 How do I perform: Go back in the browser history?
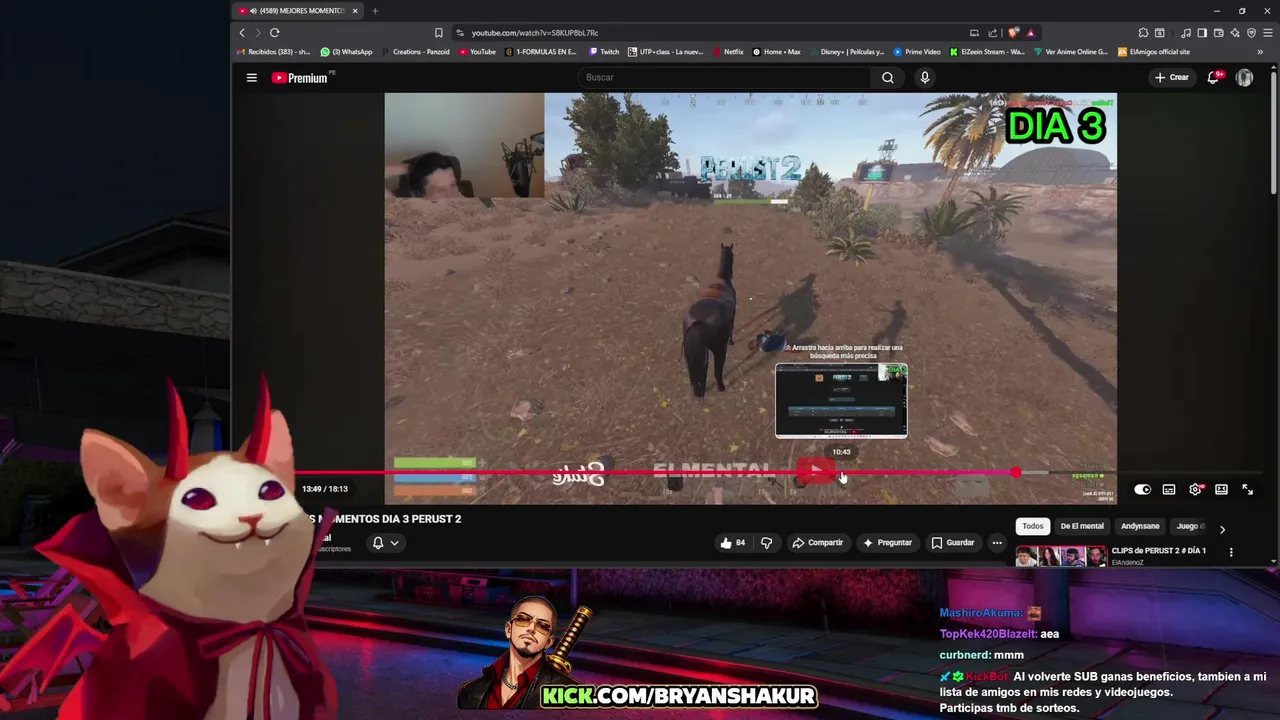[x=242, y=33]
